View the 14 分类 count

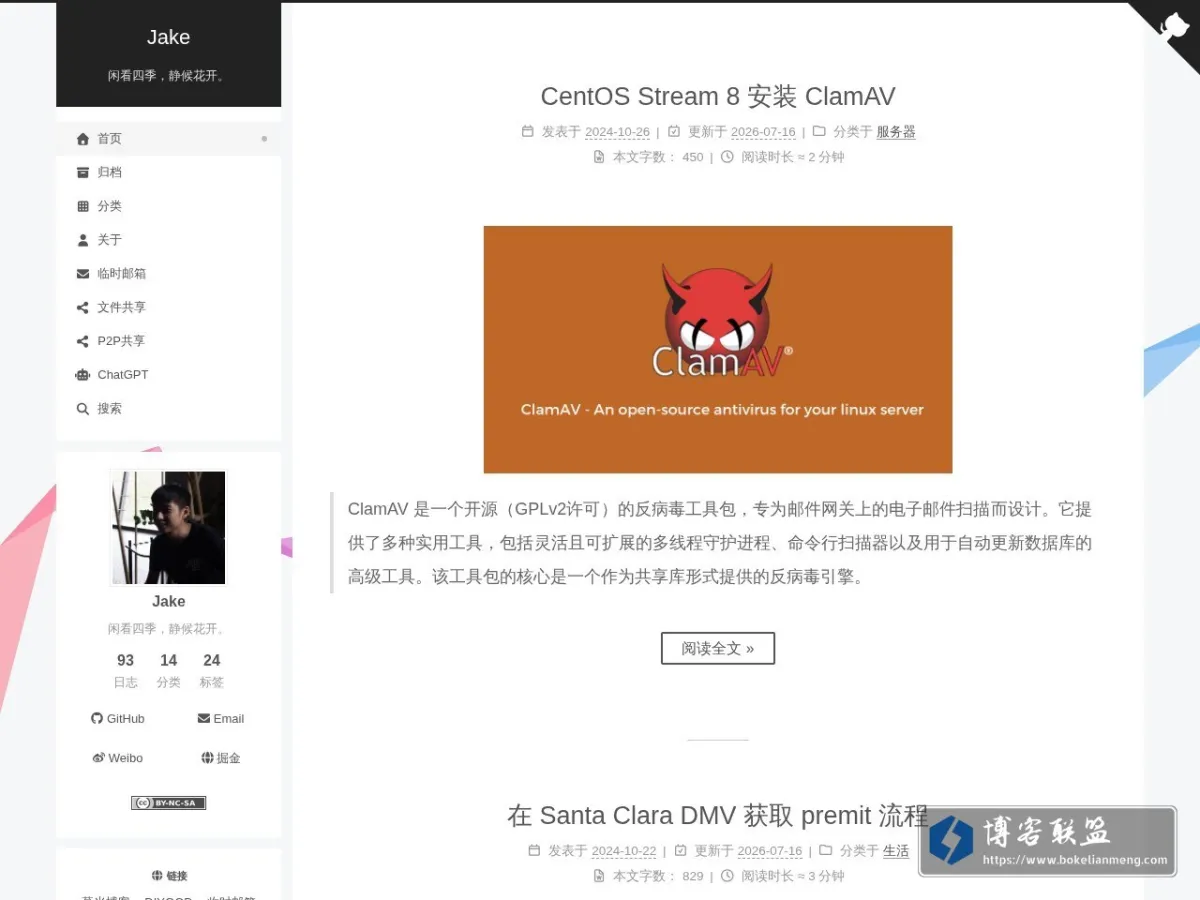(x=169, y=670)
